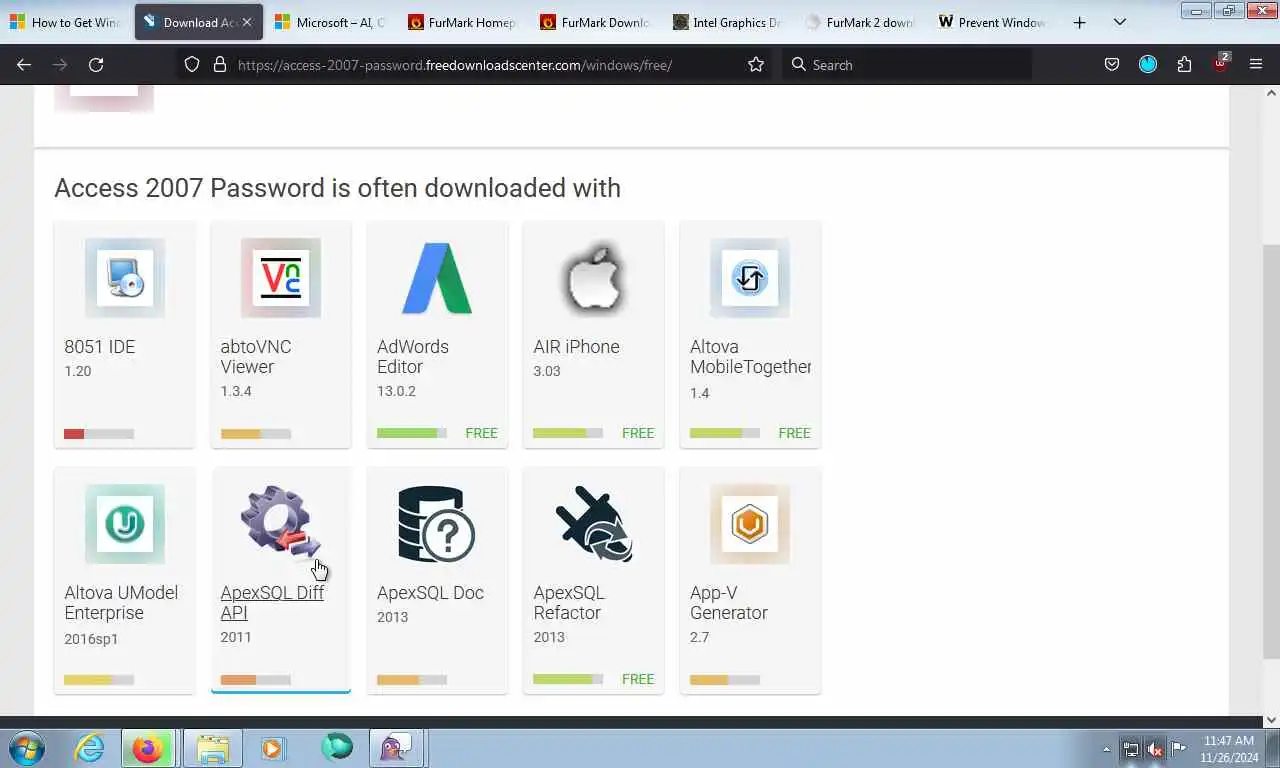Open the abtoVNC Viewer app icon

(x=281, y=278)
